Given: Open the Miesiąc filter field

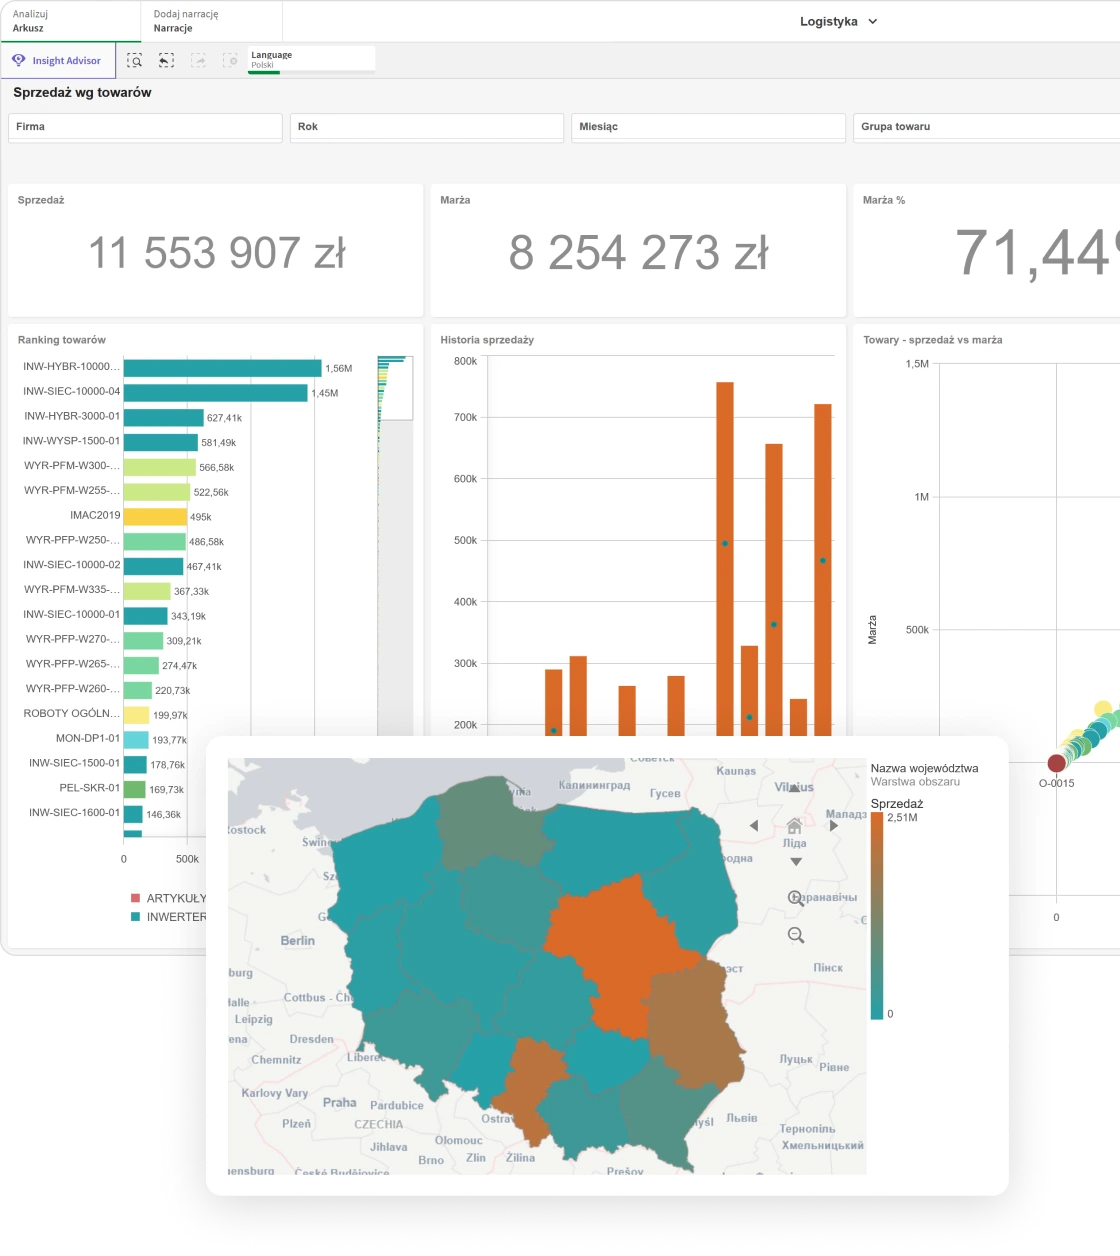Looking at the screenshot, I should [708, 127].
